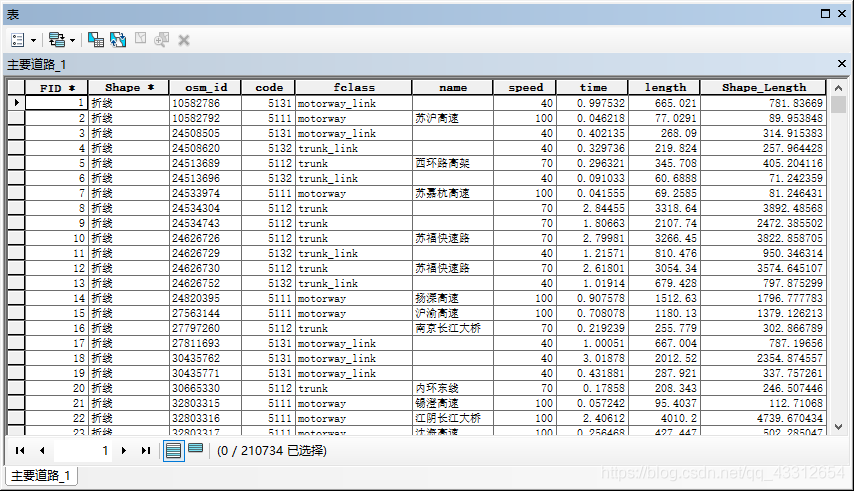Switch to the 主要道路_1 bottom tab

click(x=41, y=475)
